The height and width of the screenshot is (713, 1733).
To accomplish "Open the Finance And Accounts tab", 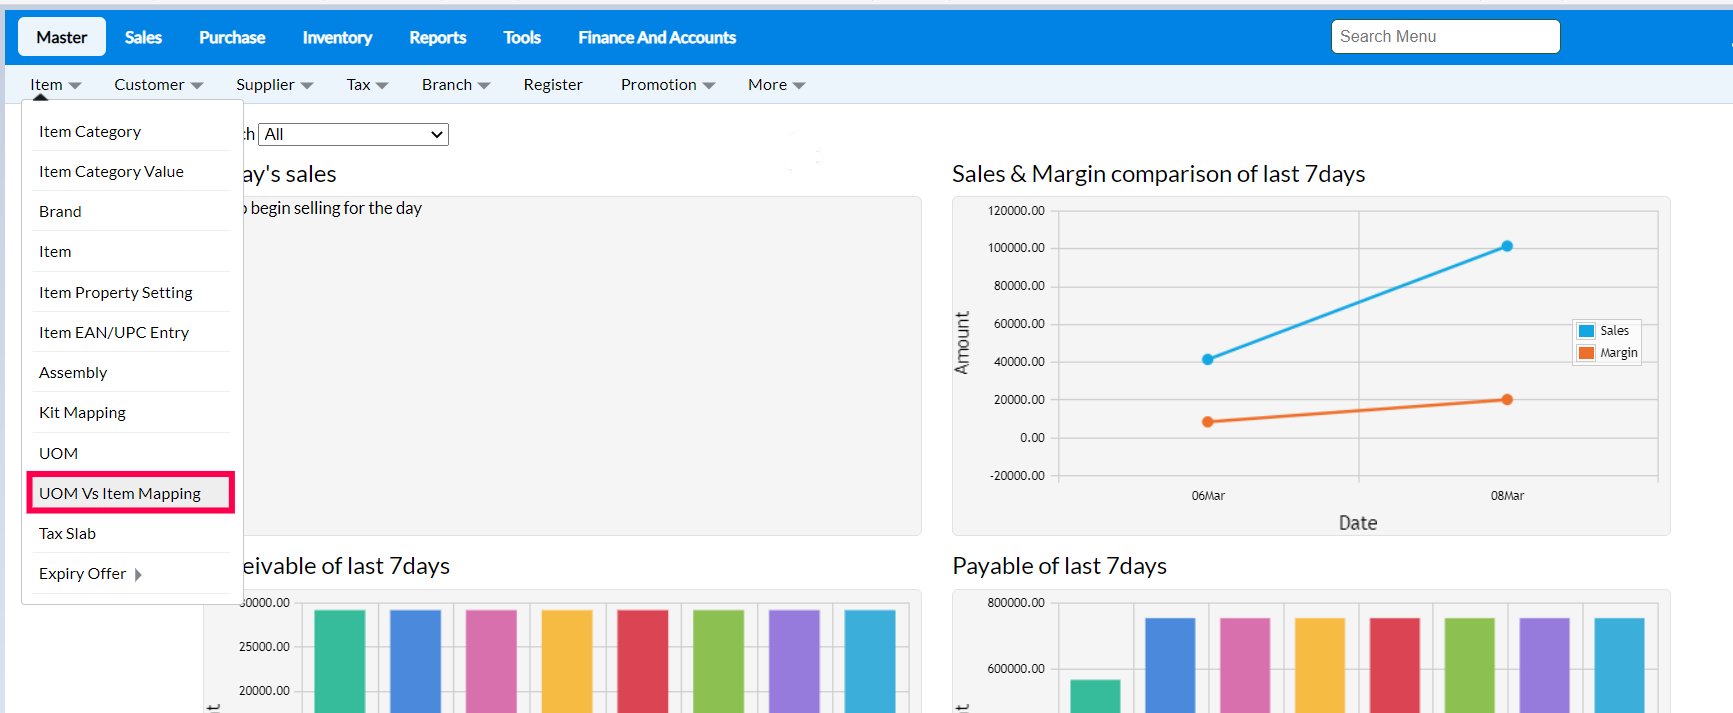I will pos(656,37).
